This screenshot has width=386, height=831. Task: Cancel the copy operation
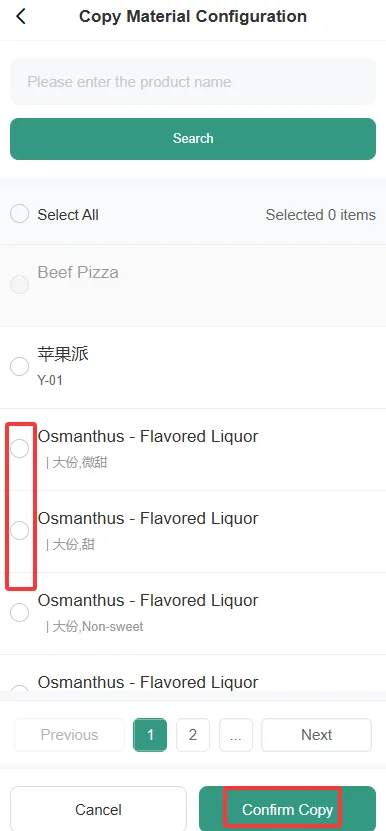tap(98, 809)
